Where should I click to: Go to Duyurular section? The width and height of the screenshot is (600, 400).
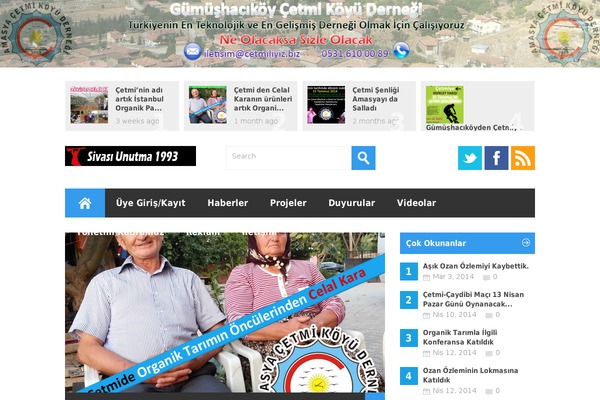click(x=351, y=203)
